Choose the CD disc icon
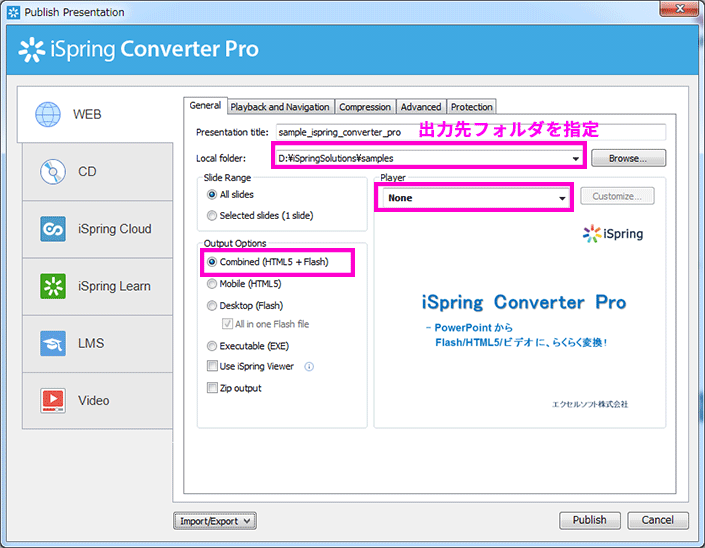The image size is (705, 548). pyautogui.click(x=53, y=172)
